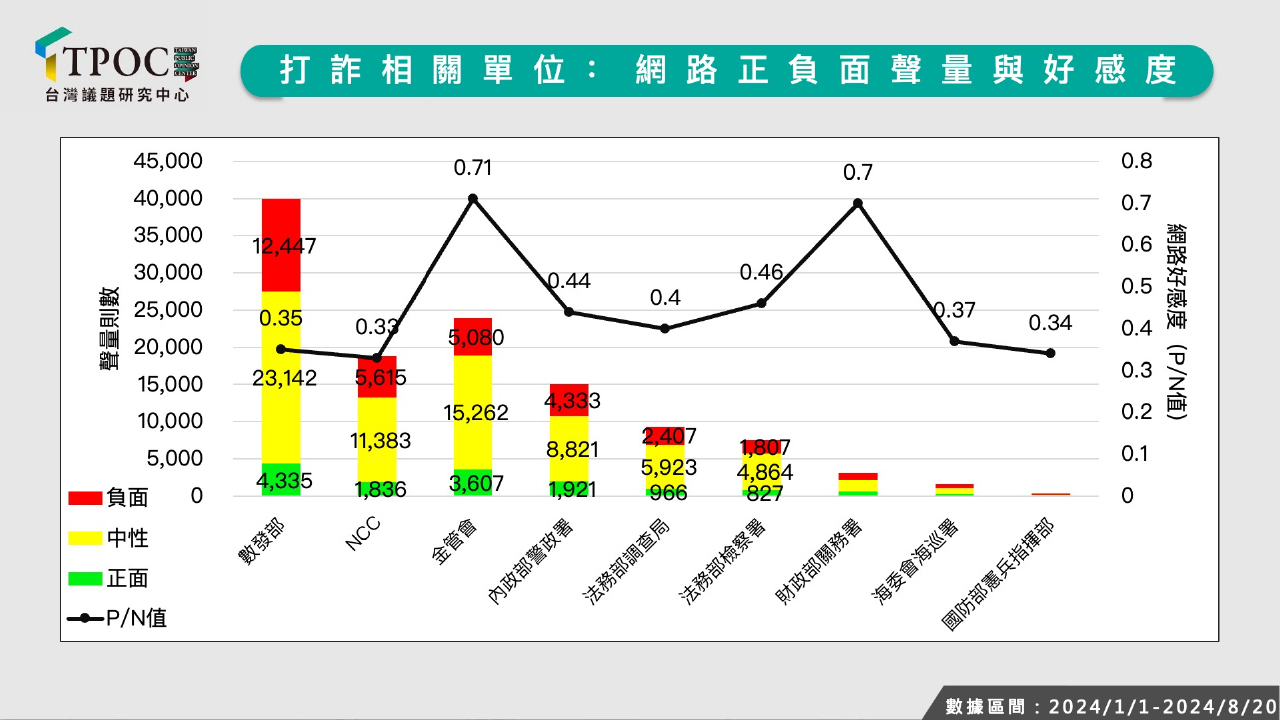Viewport: 1280px width, 720px height.
Task: Click the chart title banner 打詐相關單位
Action: pos(727,71)
